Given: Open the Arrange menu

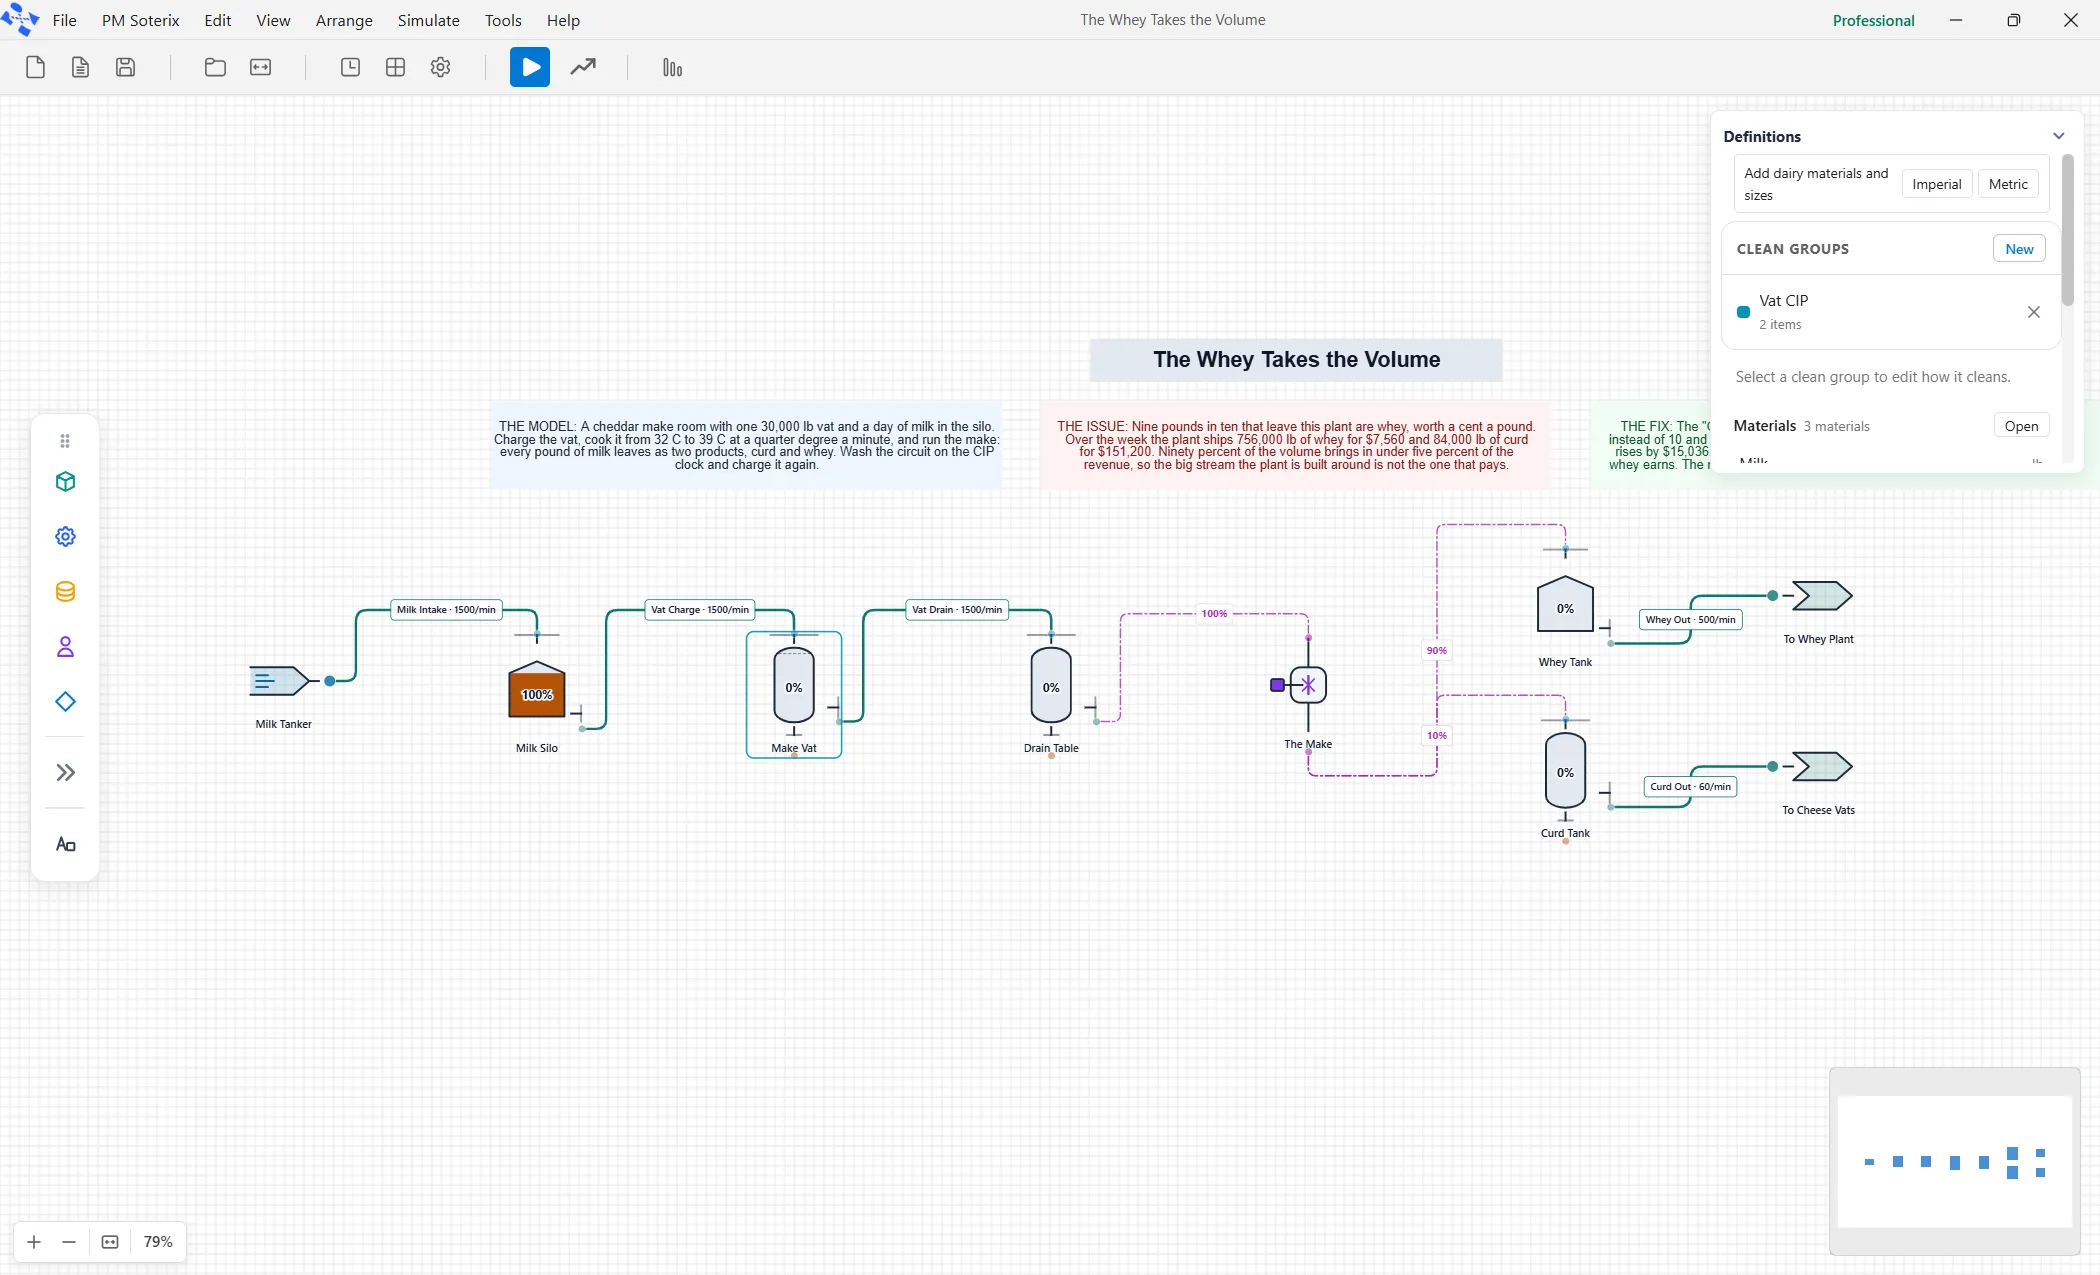Looking at the screenshot, I should 344,20.
